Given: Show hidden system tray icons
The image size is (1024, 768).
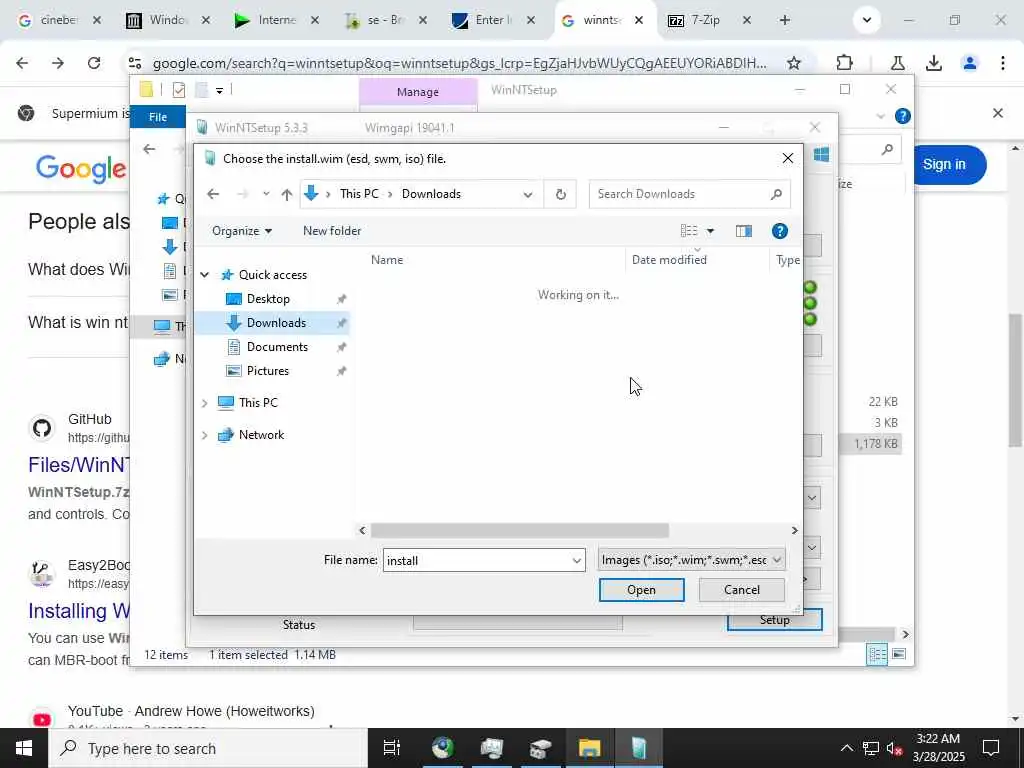Looking at the screenshot, I should click(846, 748).
